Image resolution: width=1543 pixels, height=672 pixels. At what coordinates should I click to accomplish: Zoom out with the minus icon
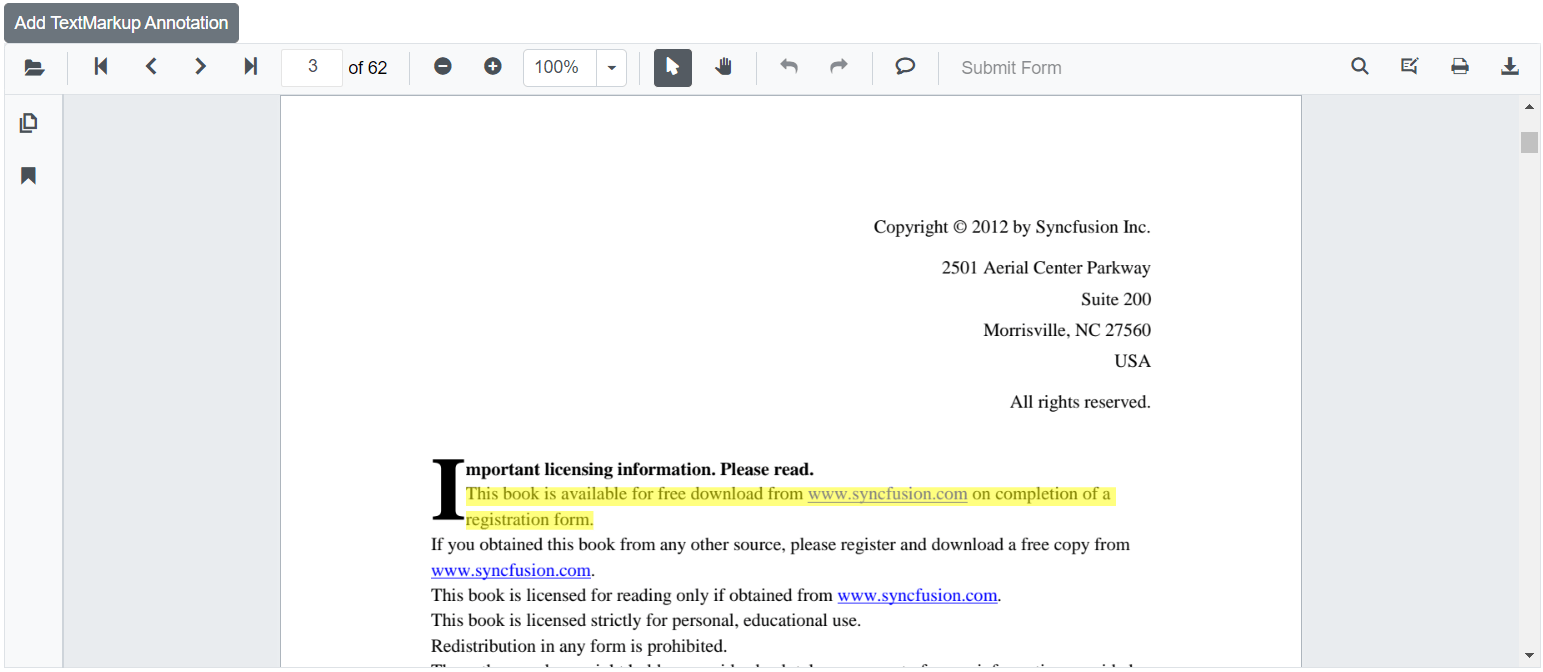click(x=443, y=67)
